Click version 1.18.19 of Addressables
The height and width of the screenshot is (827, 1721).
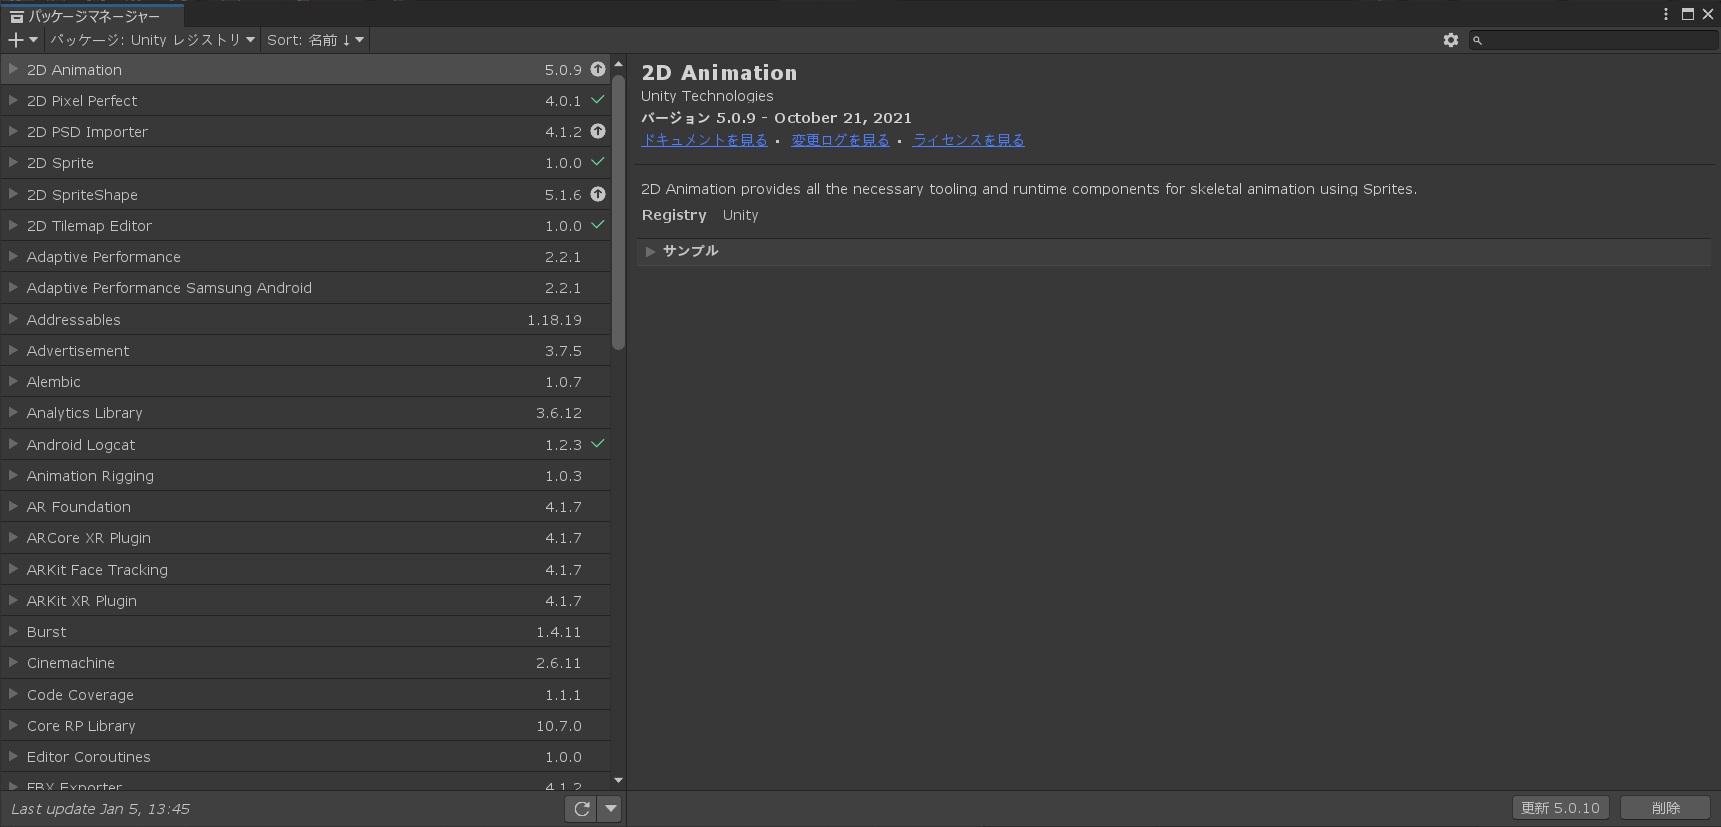(x=554, y=320)
